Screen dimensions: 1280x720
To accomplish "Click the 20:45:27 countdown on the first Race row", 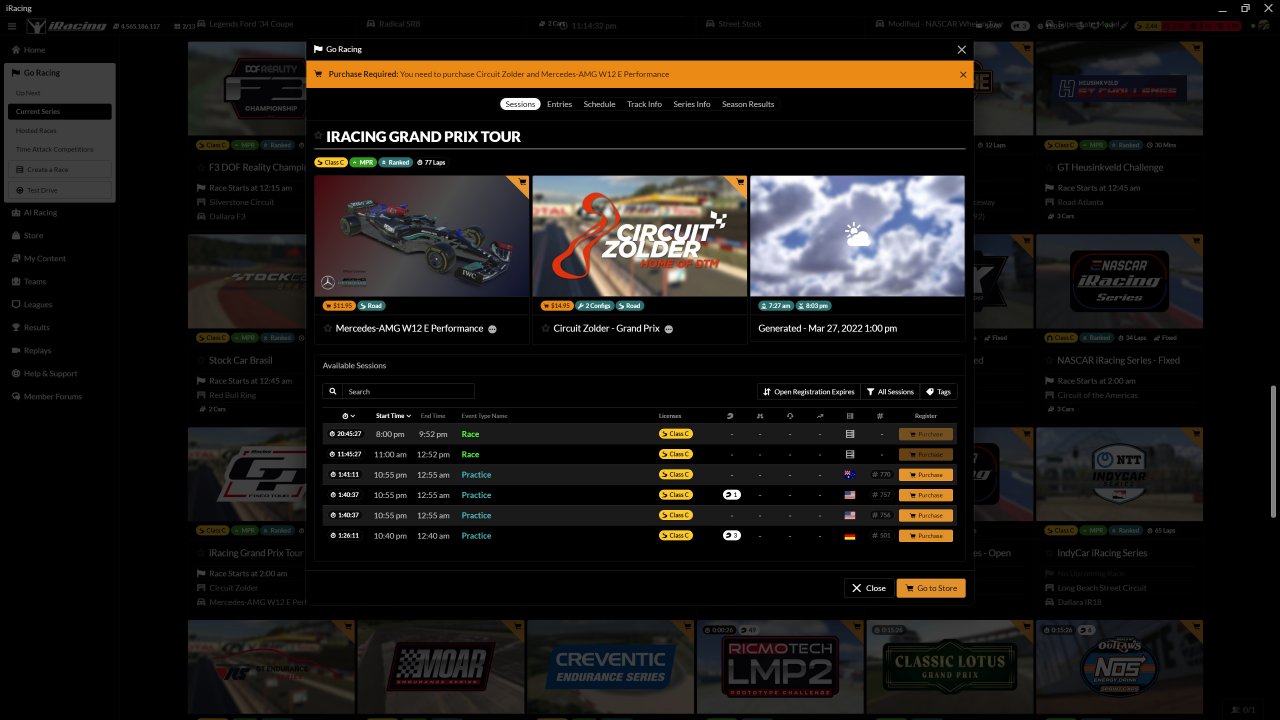I will point(346,434).
